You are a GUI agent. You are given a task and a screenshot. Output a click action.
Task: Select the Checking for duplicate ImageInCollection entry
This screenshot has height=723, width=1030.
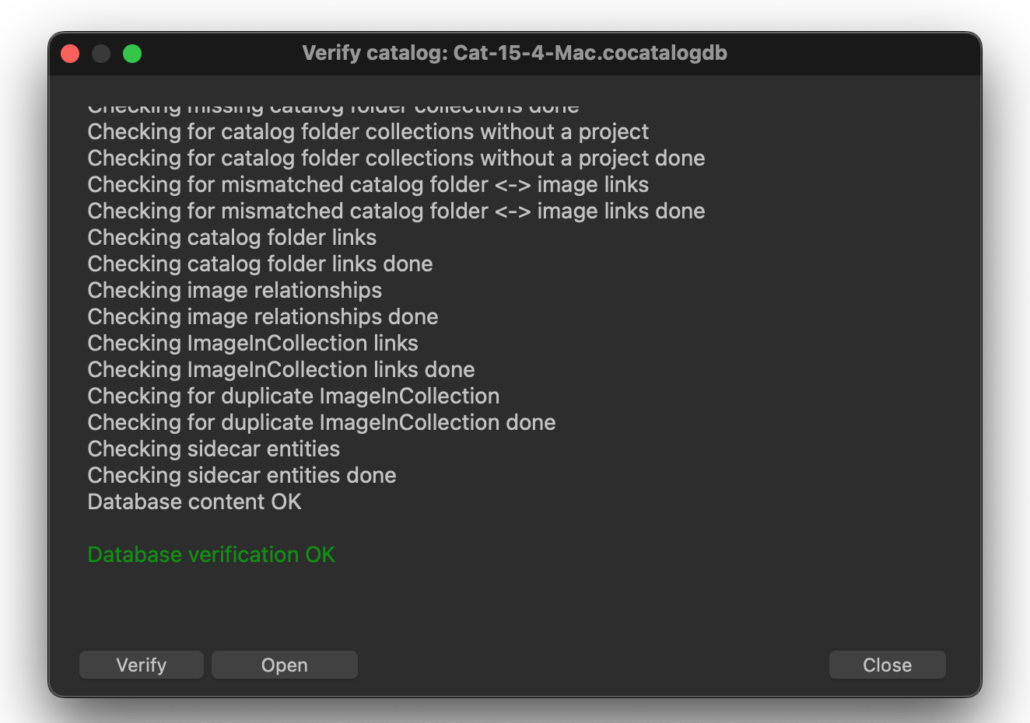(x=294, y=396)
